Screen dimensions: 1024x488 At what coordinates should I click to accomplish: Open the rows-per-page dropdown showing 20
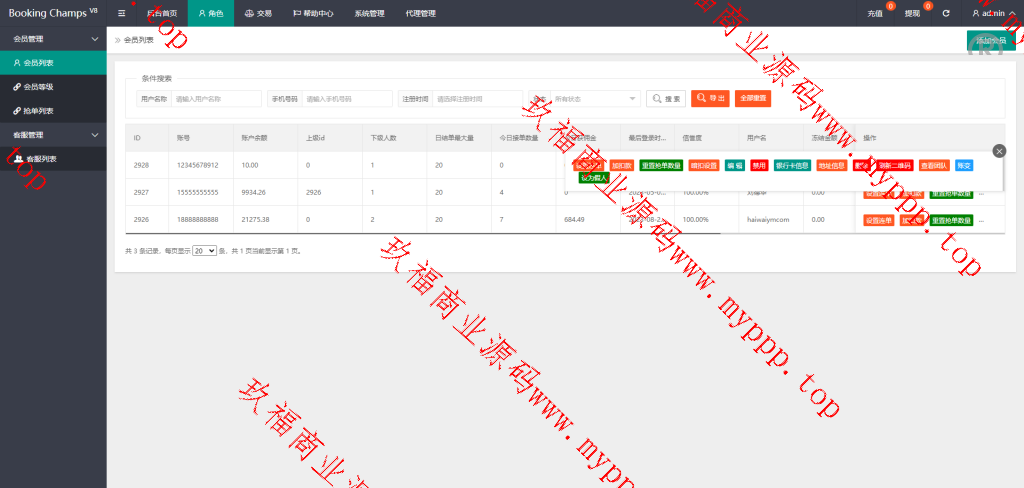(x=204, y=251)
